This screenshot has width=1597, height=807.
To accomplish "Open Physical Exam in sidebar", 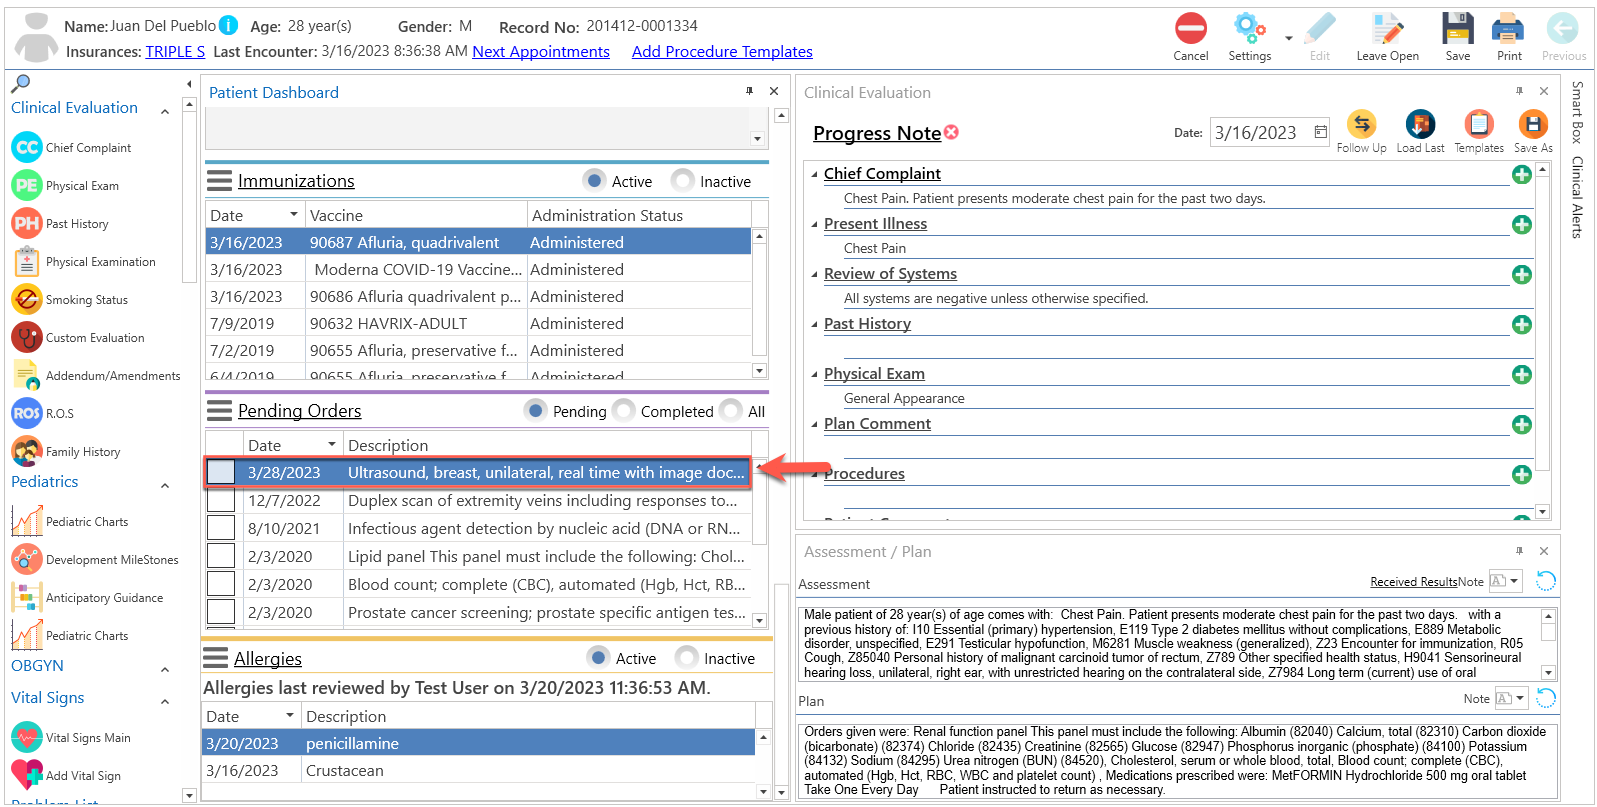I will coord(66,185).
